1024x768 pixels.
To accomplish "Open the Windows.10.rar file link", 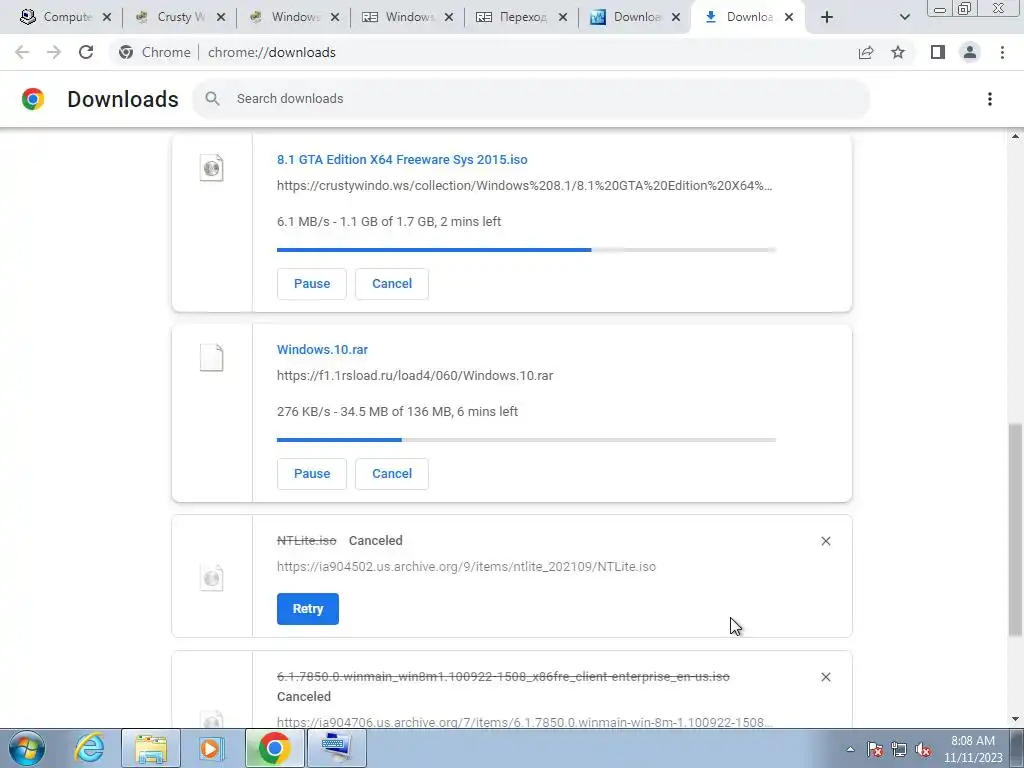I will click(x=323, y=349).
